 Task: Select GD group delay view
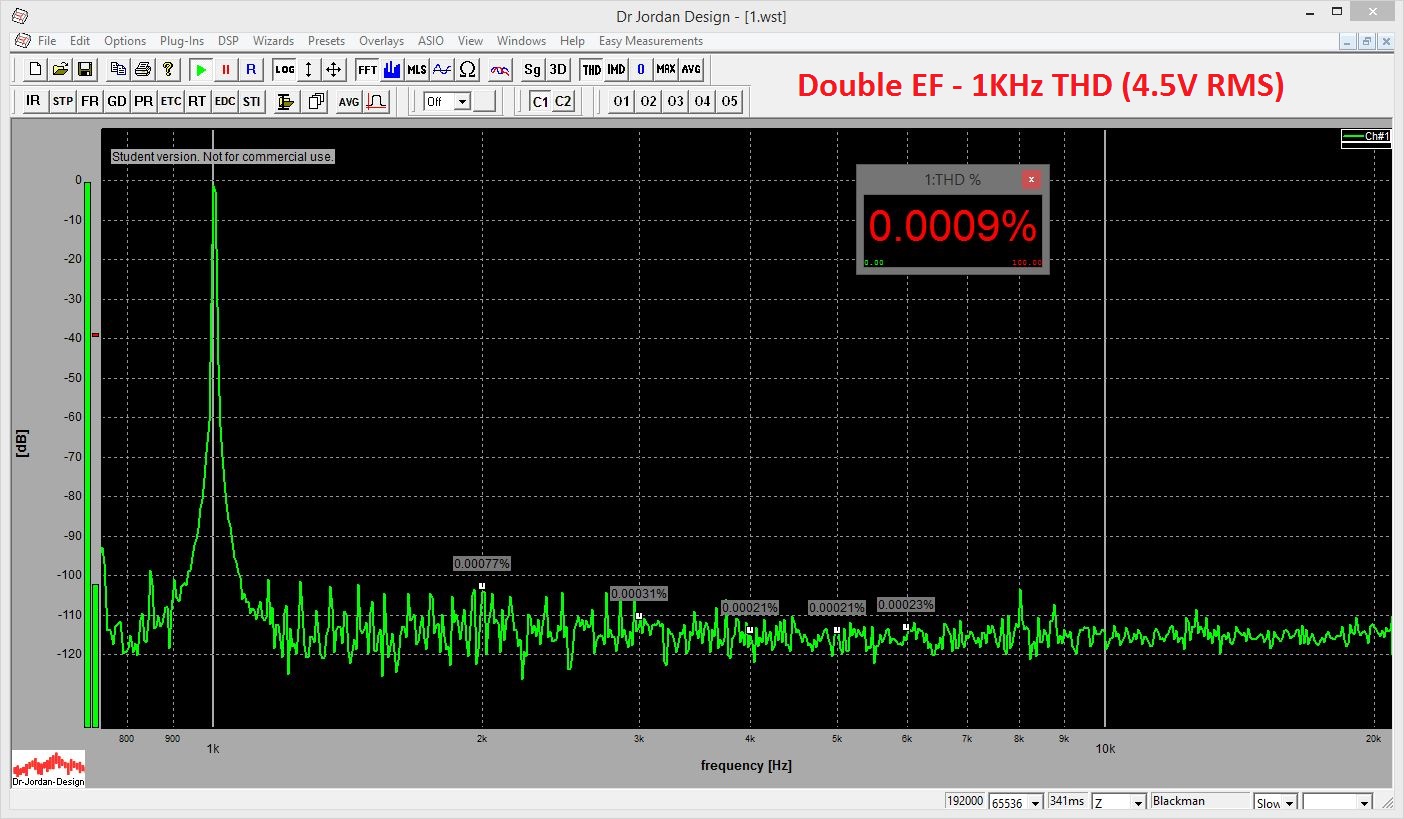pos(117,101)
